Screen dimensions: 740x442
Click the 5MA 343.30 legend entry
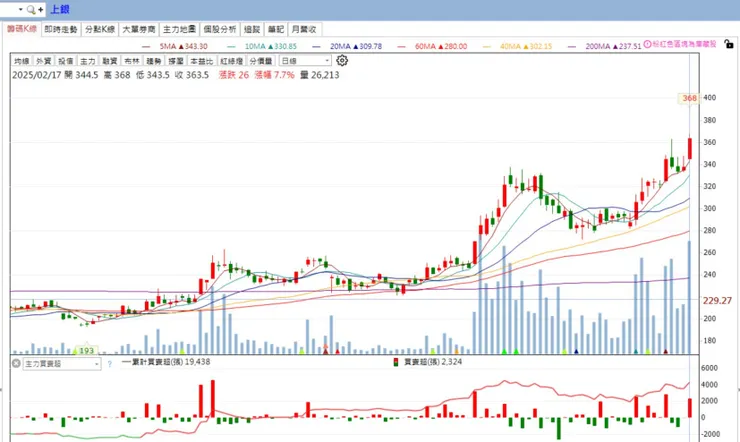tap(175, 46)
